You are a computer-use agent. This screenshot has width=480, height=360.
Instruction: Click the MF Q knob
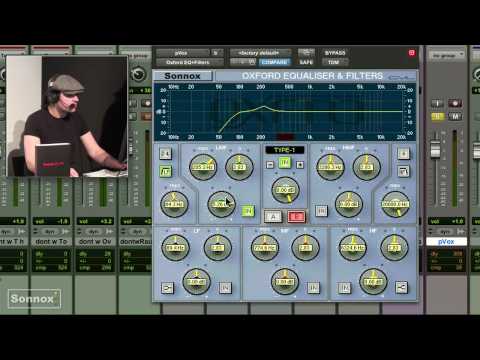pos(305,248)
